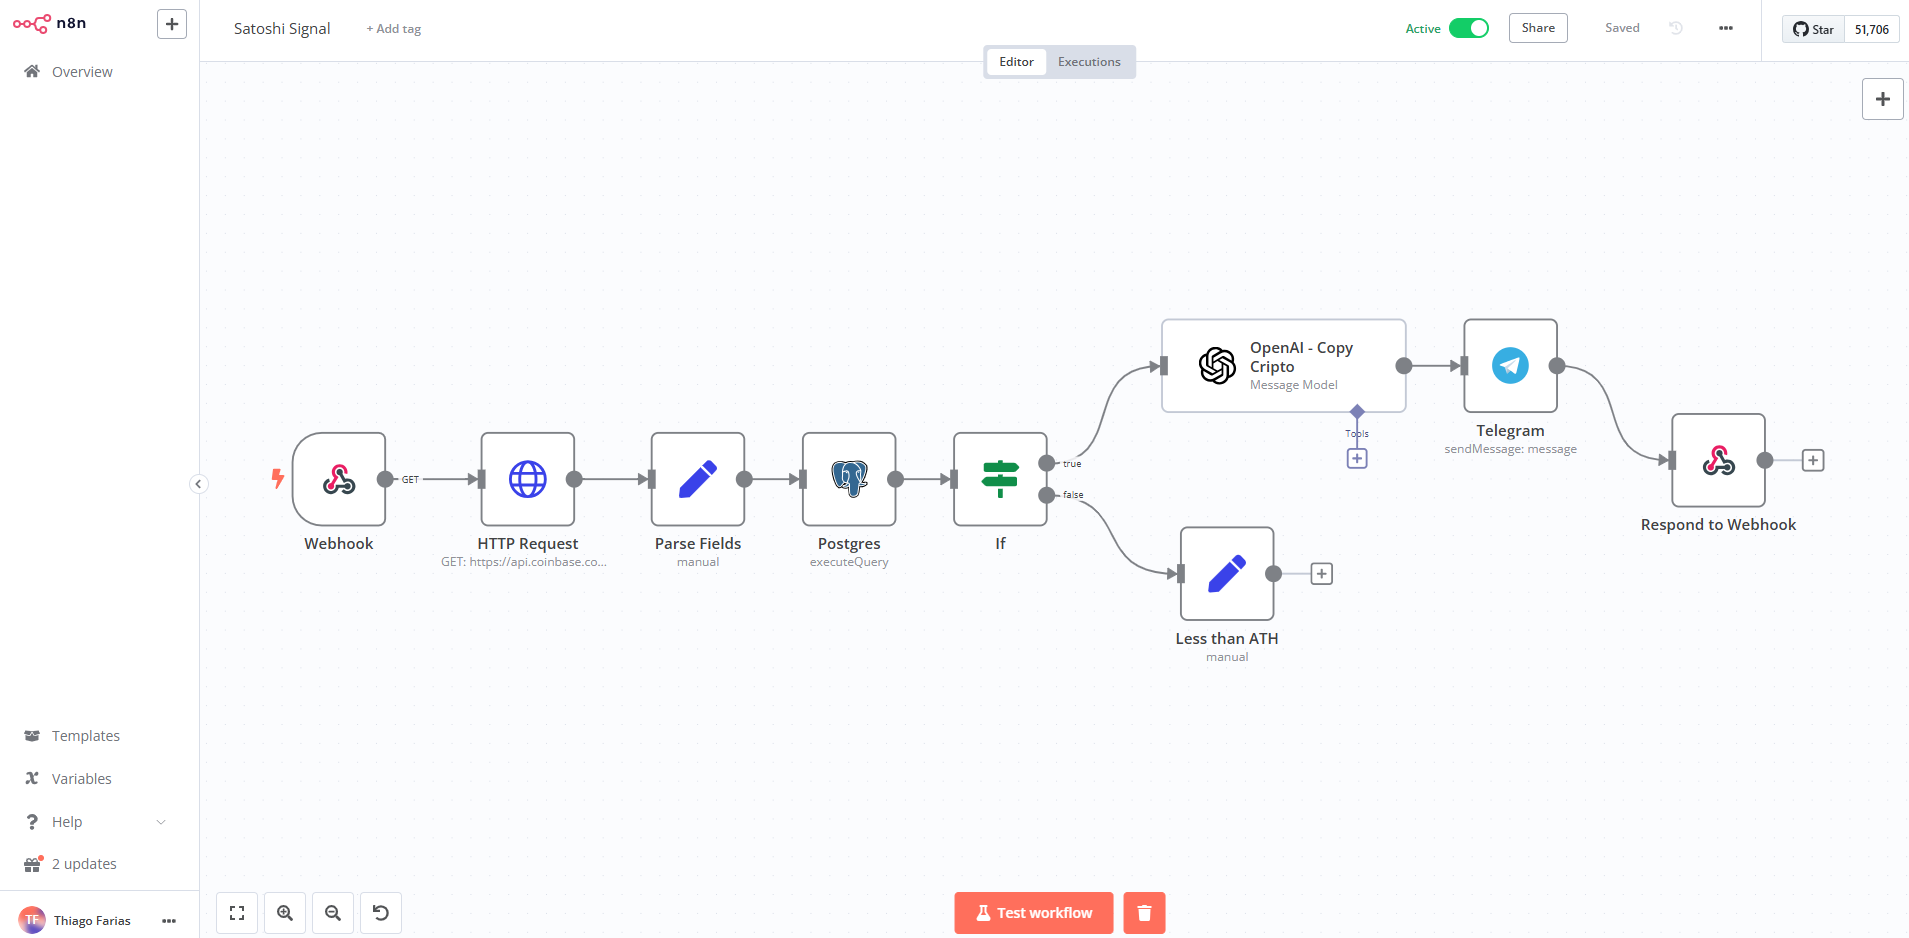The image size is (1909, 938).
Task: Select the Respond to Webhook node
Action: [1719, 460]
